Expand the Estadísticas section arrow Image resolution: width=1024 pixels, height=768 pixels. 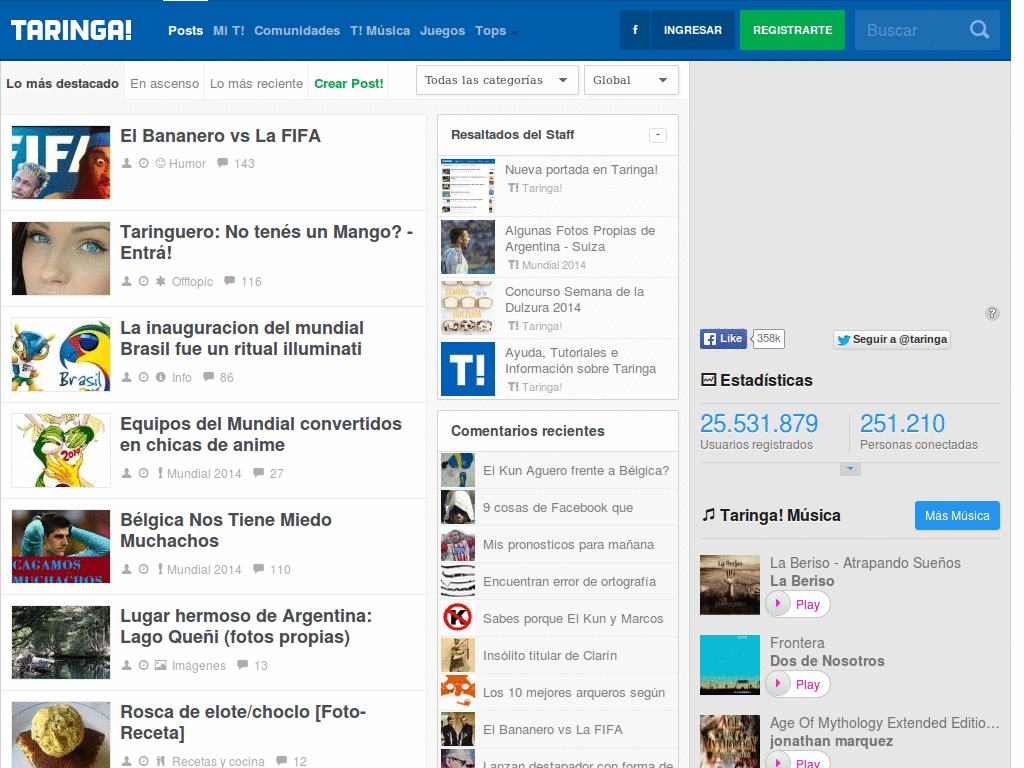point(850,469)
